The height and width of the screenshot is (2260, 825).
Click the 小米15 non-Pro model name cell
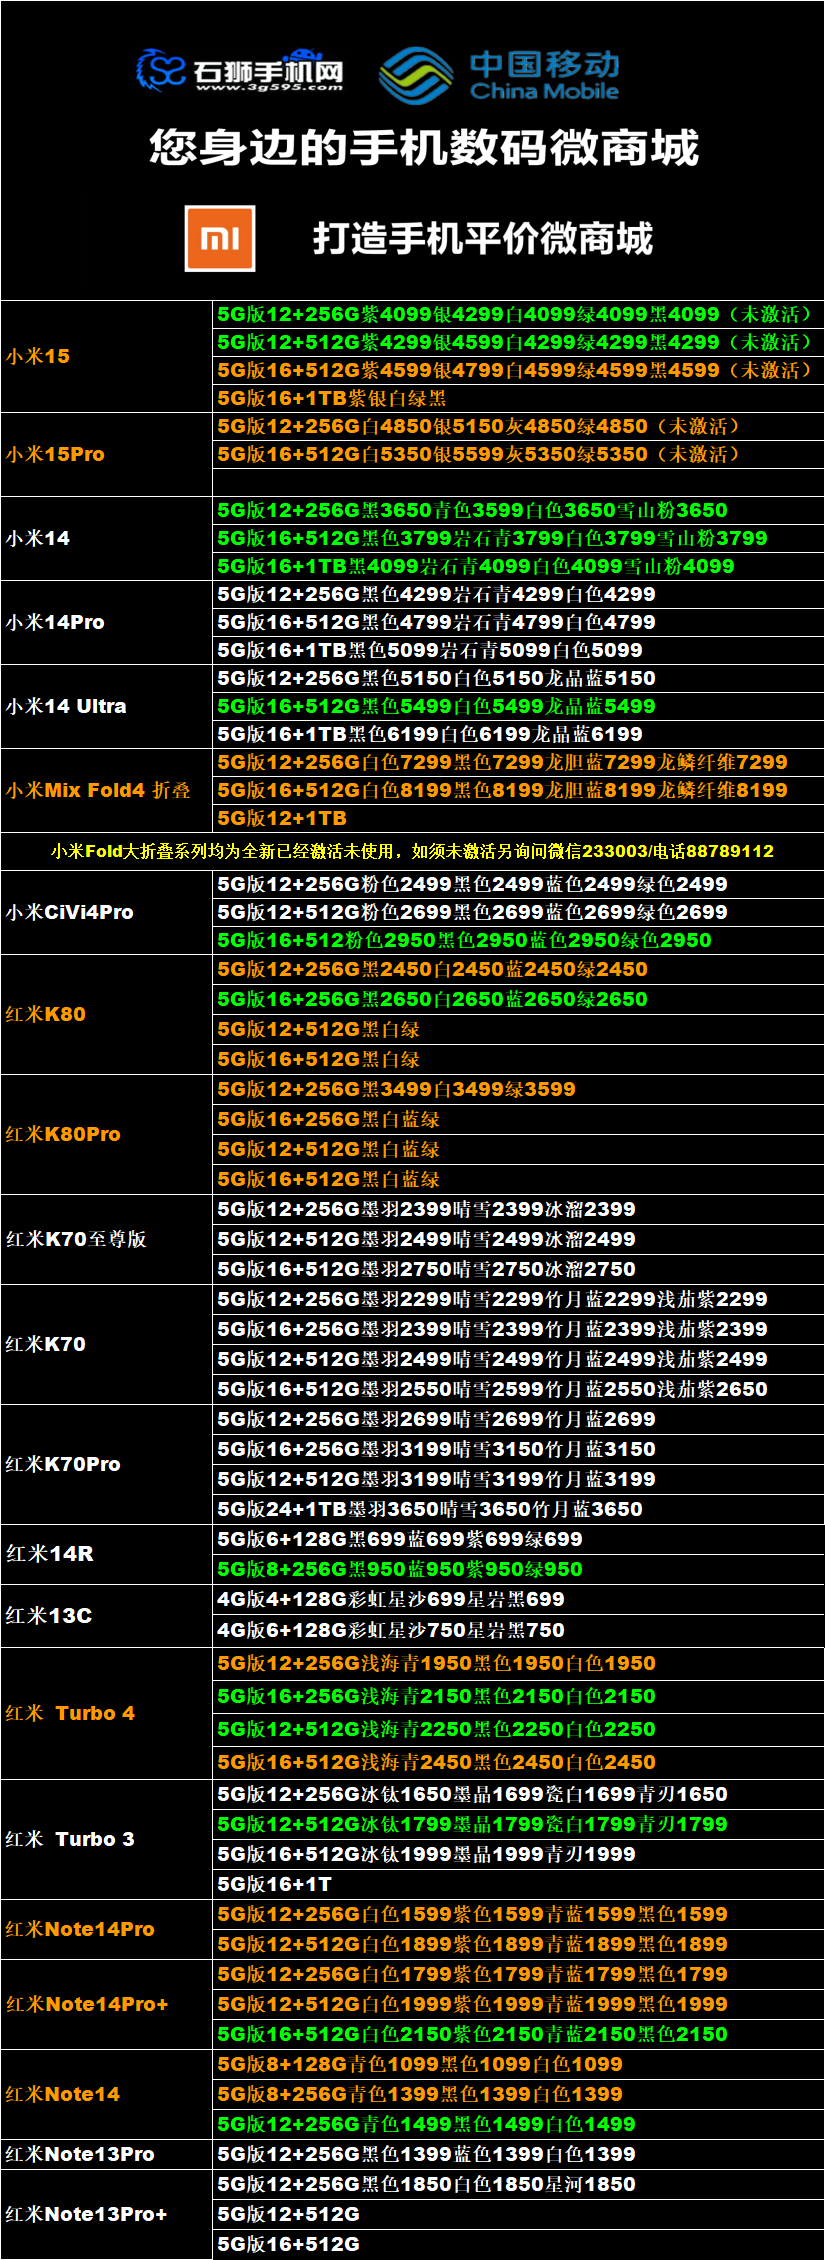106,356
